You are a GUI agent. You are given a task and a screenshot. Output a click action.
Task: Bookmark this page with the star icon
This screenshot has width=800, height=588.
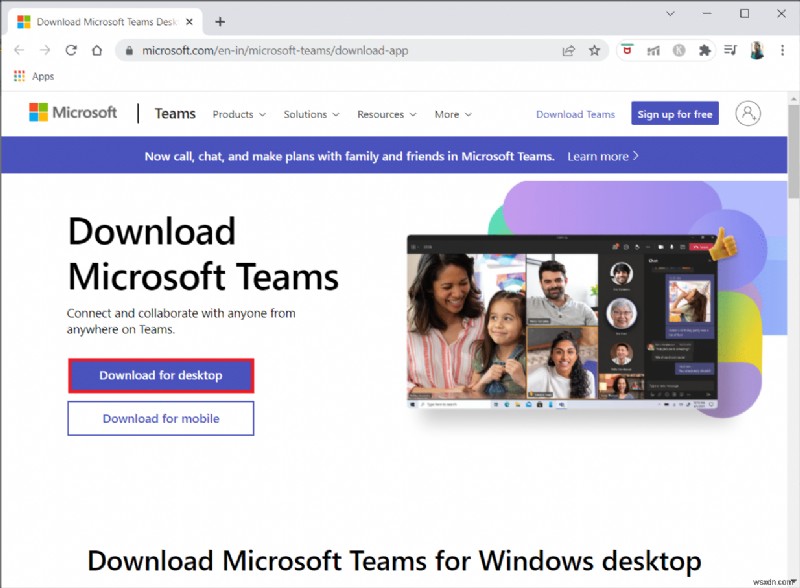(x=594, y=51)
